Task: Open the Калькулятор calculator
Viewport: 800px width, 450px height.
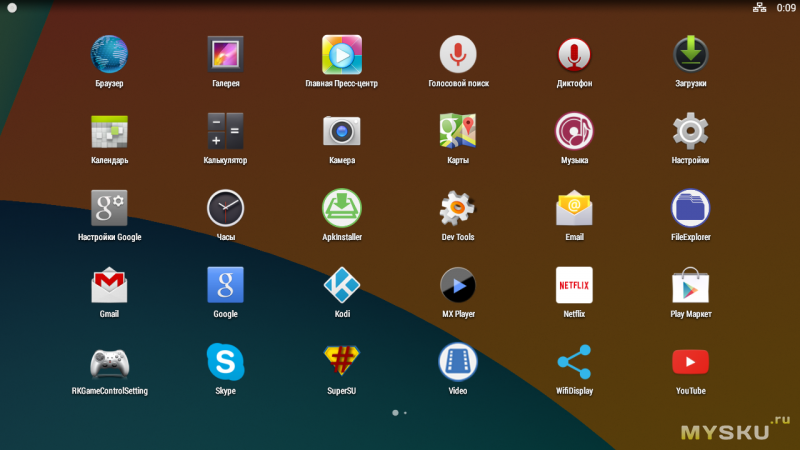Action: pos(226,132)
